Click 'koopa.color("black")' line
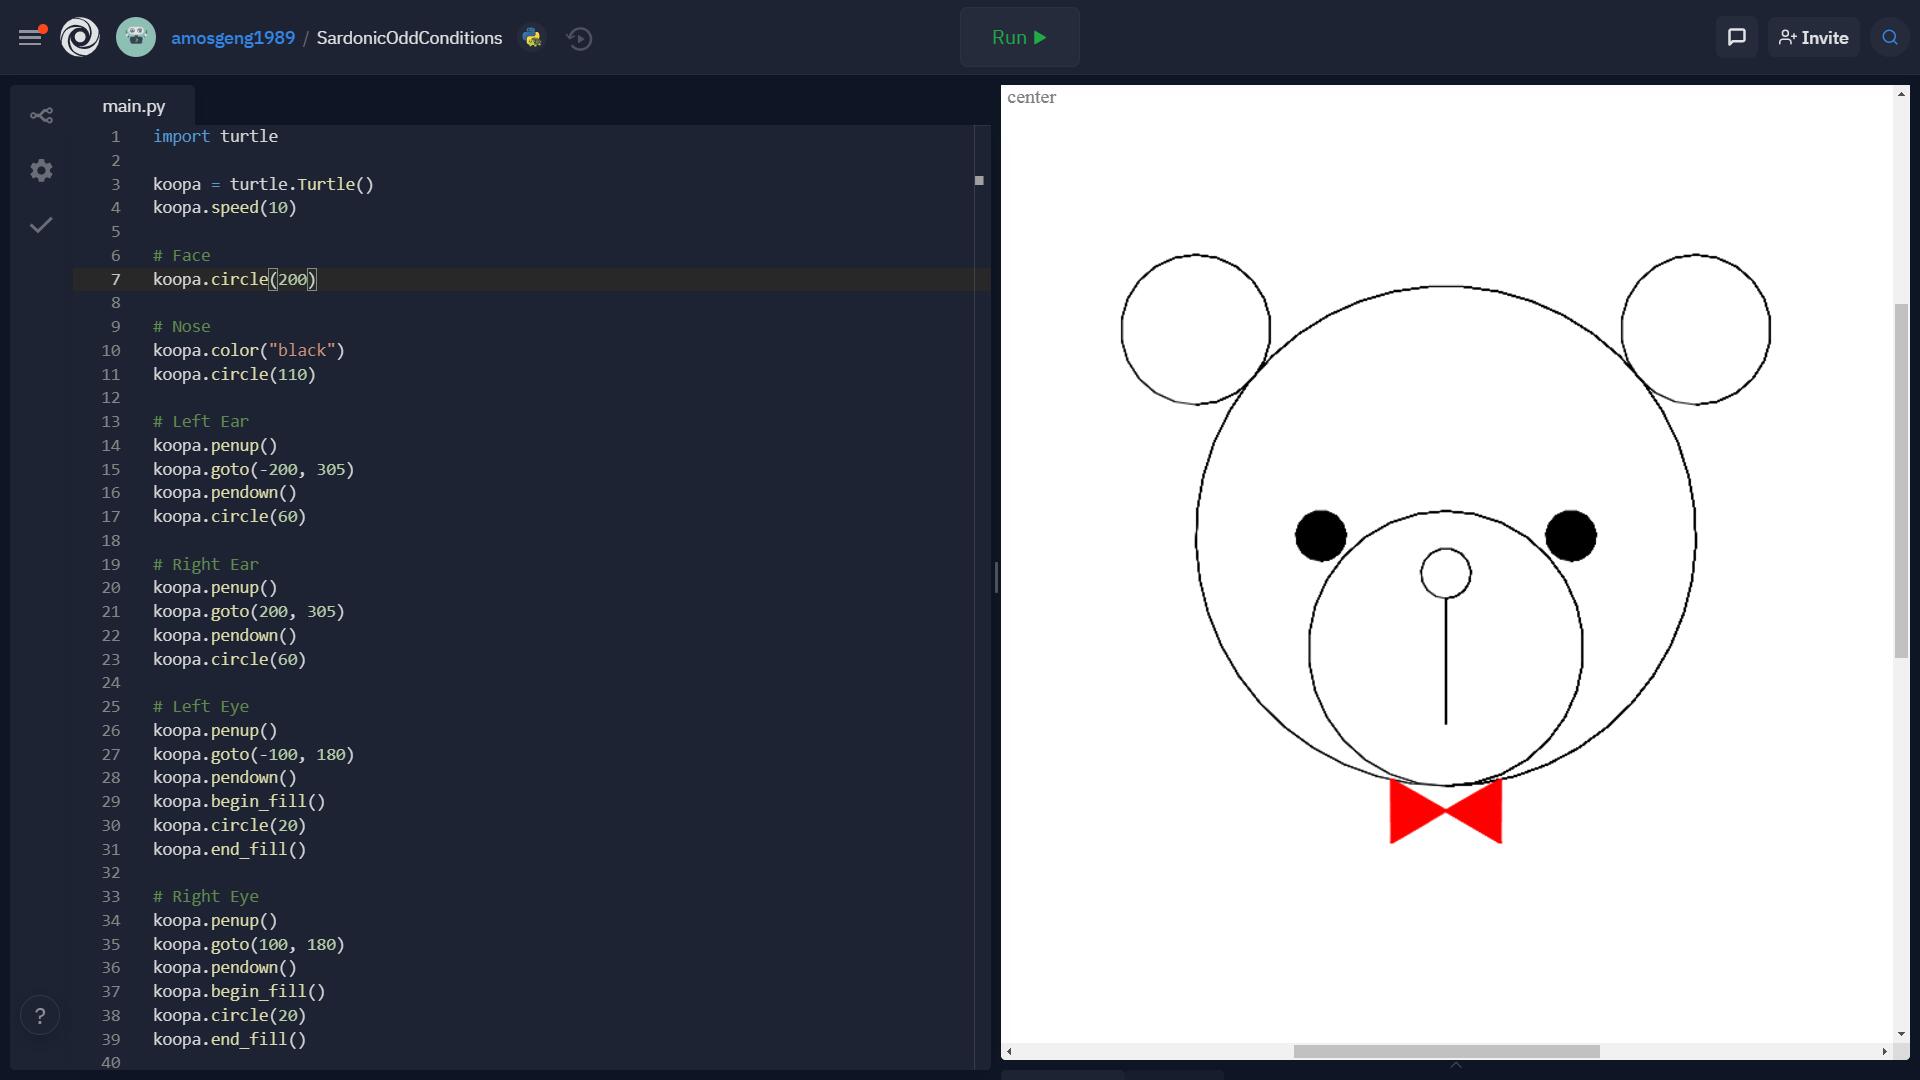 [248, 350]
